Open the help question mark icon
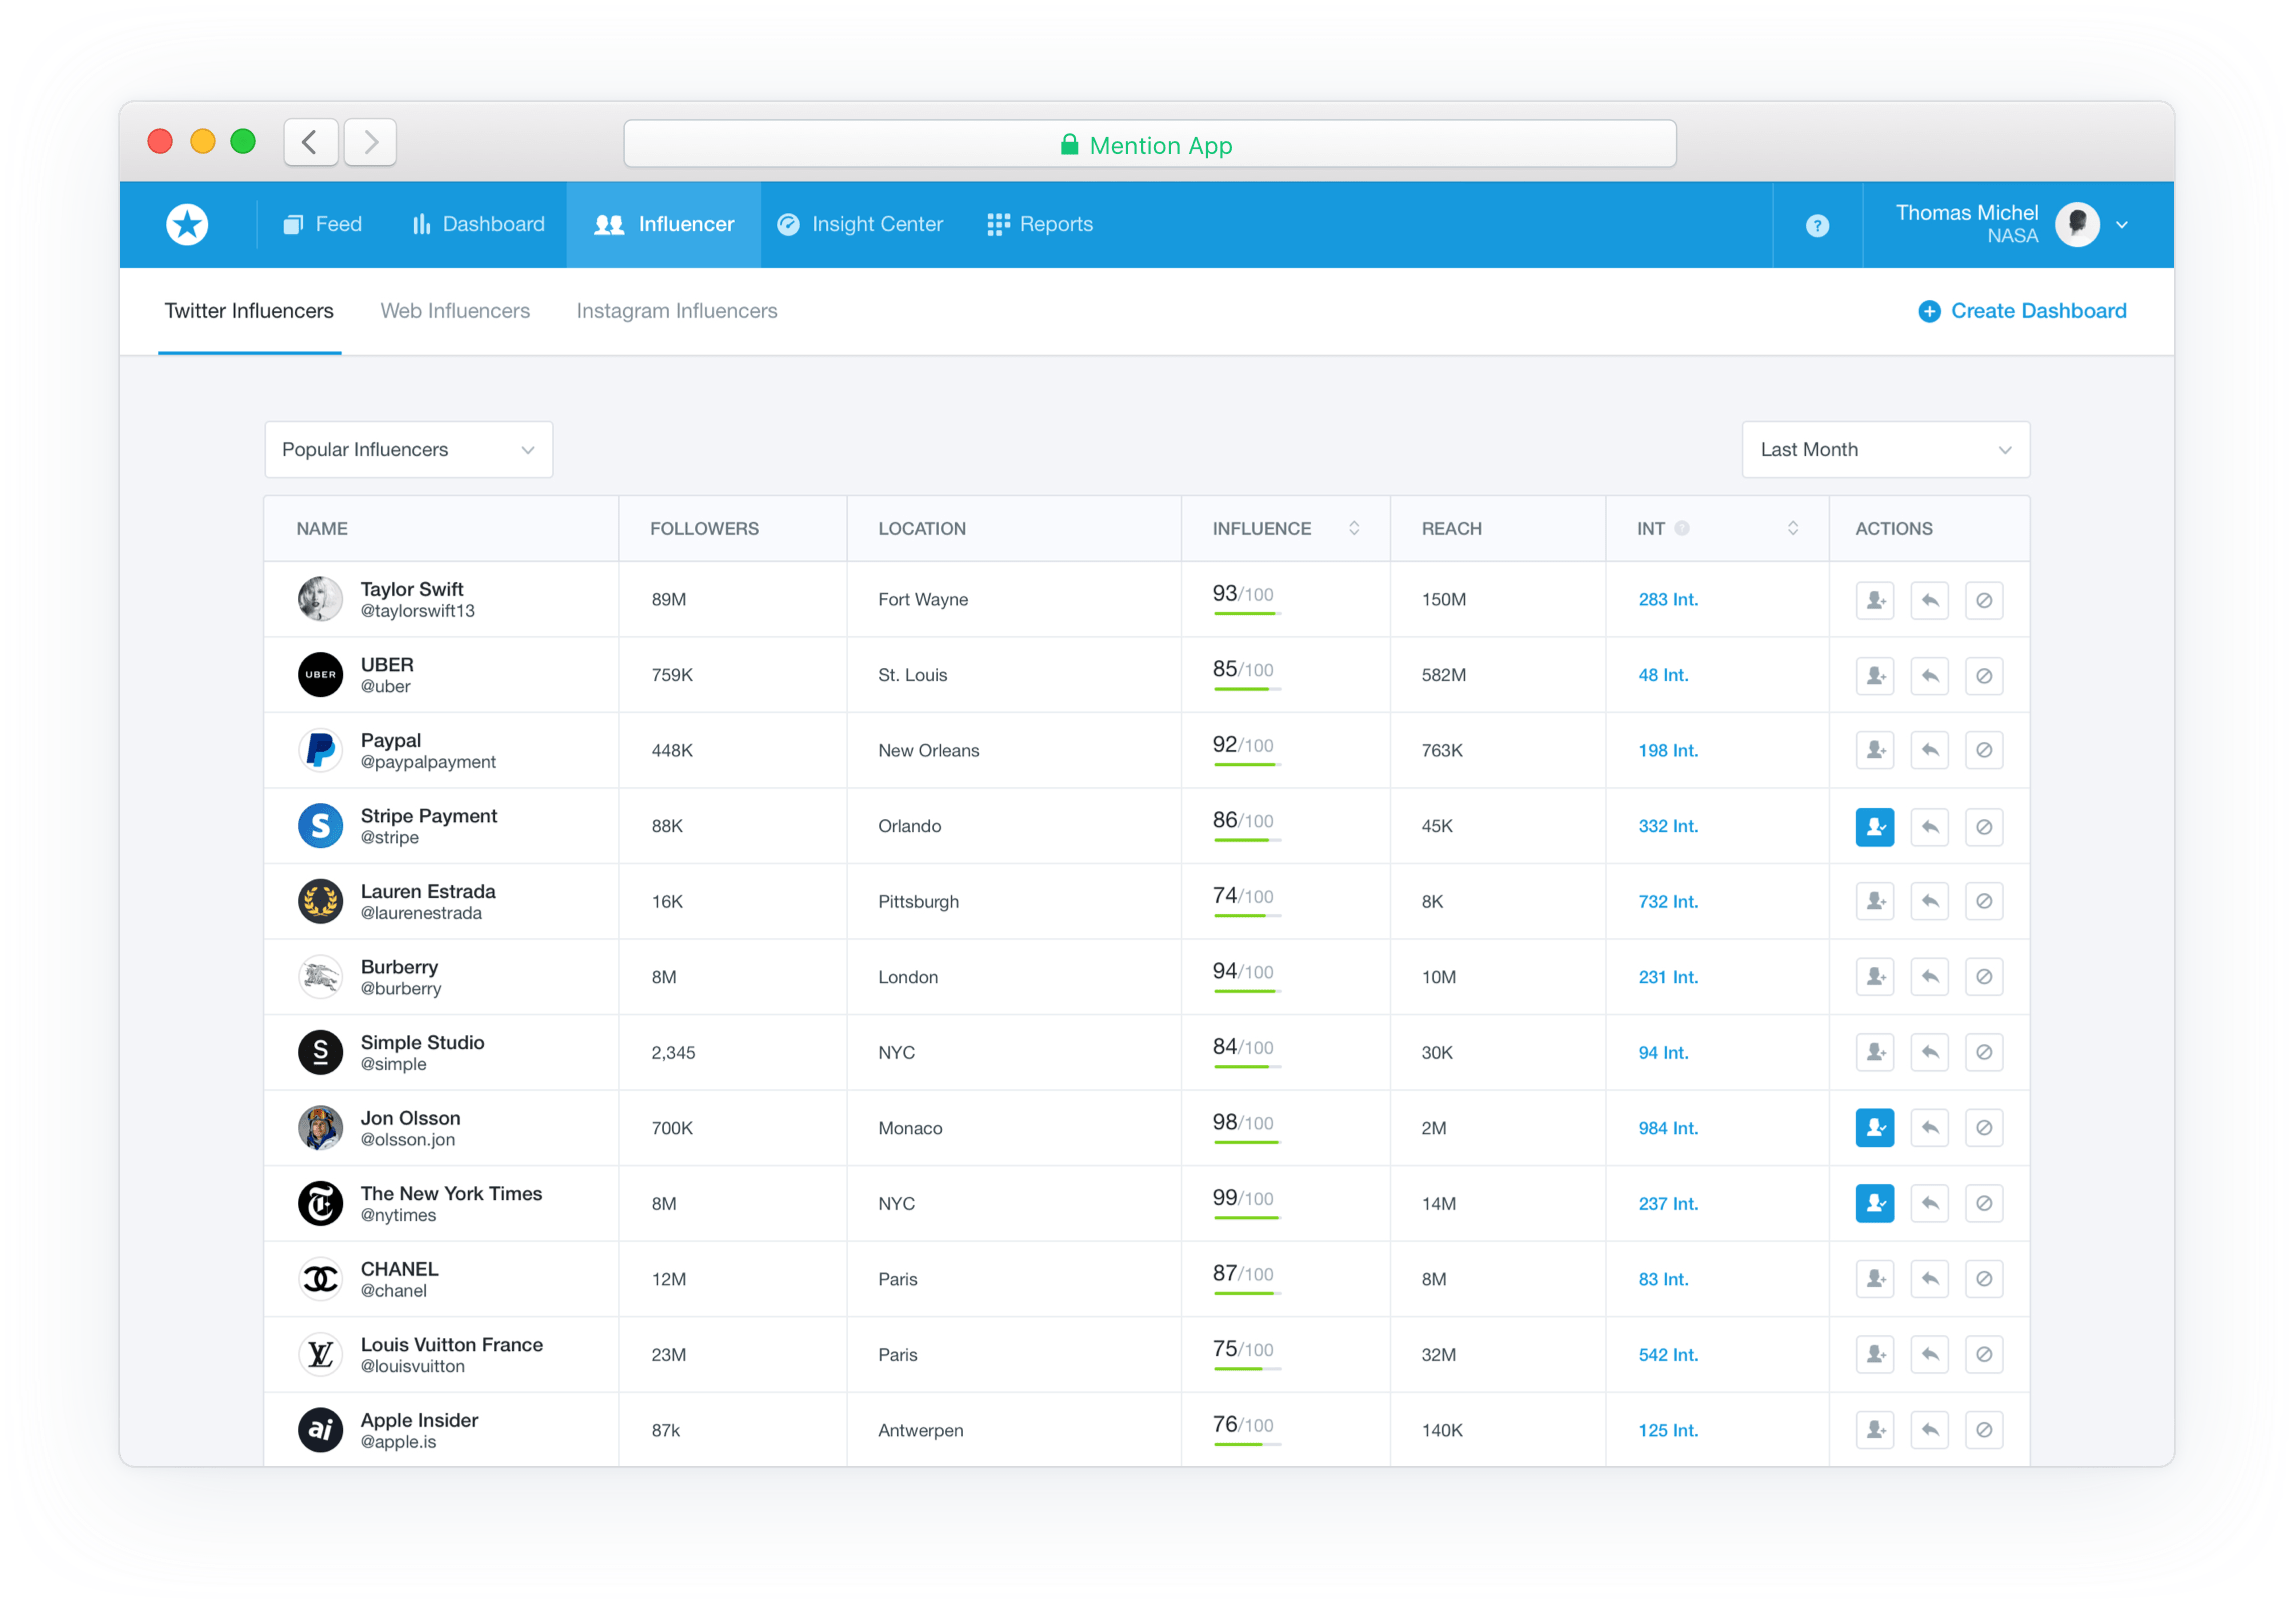 (x=1816, y=226)
